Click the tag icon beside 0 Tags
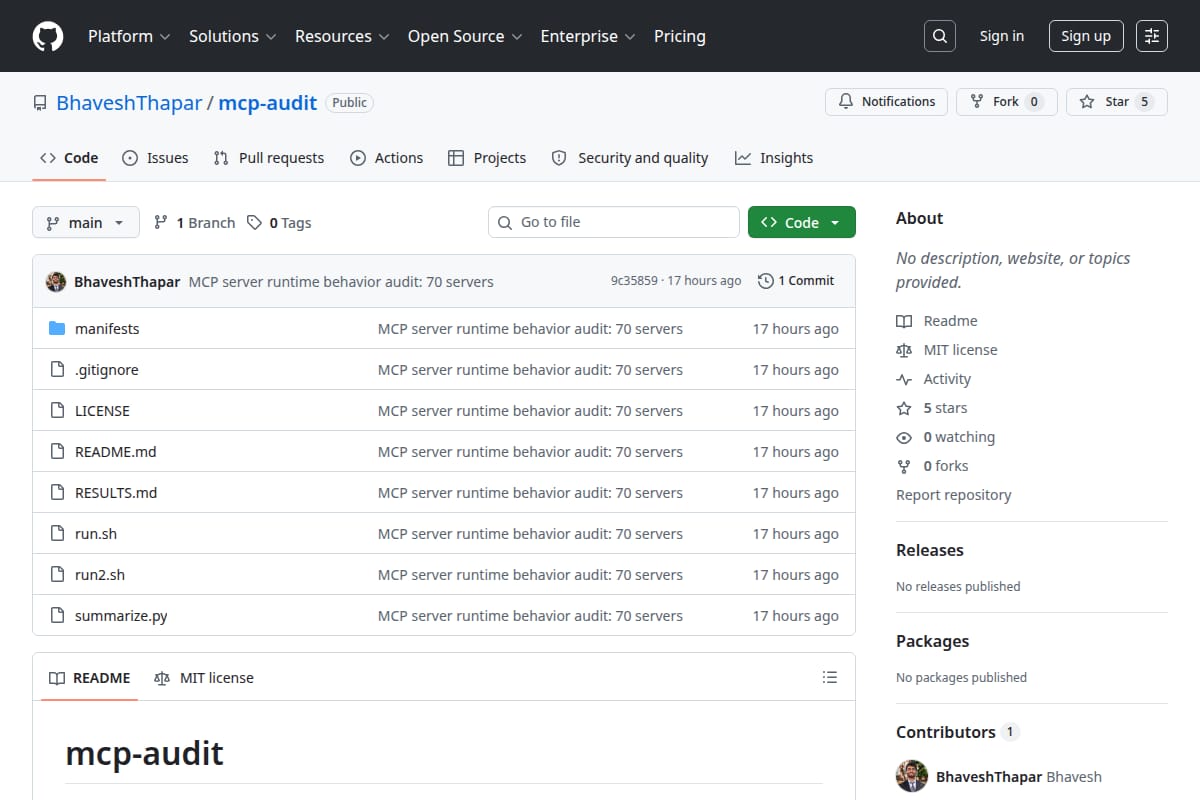 [x=255, y=222]
